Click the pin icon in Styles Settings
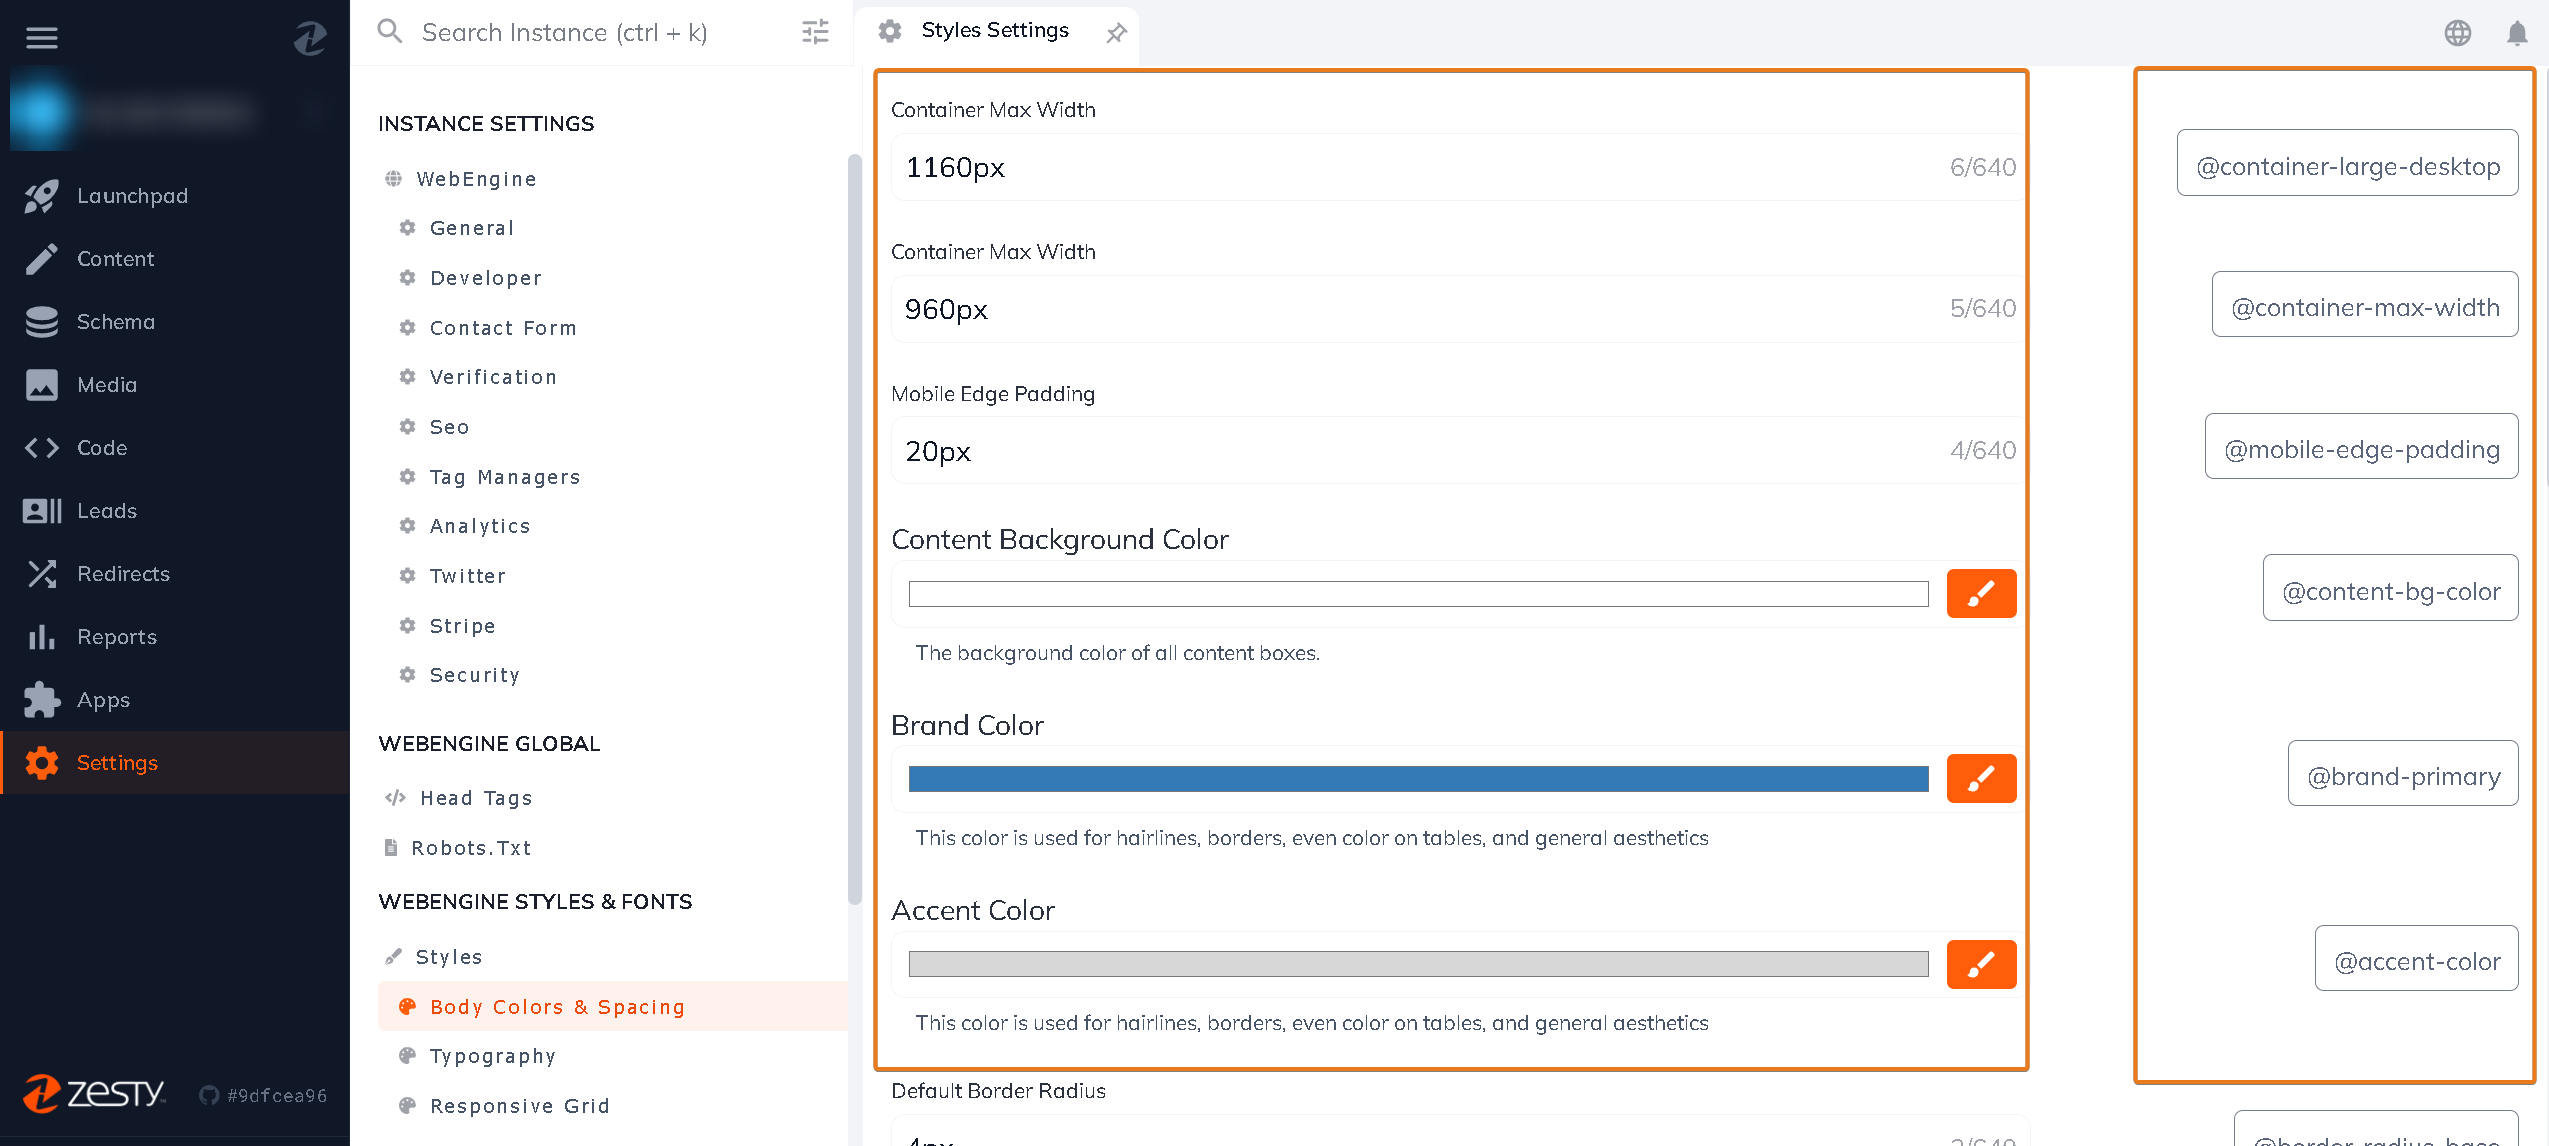The height and width of the screenshot is (1146, 2549). [x=1115, y=31]
